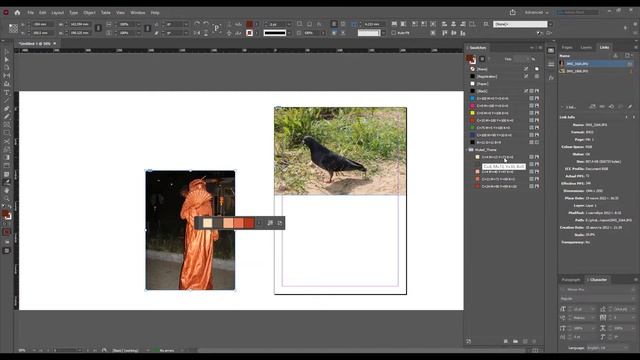
Task: Select the Pen tool
Action: (x=7, y=109)
